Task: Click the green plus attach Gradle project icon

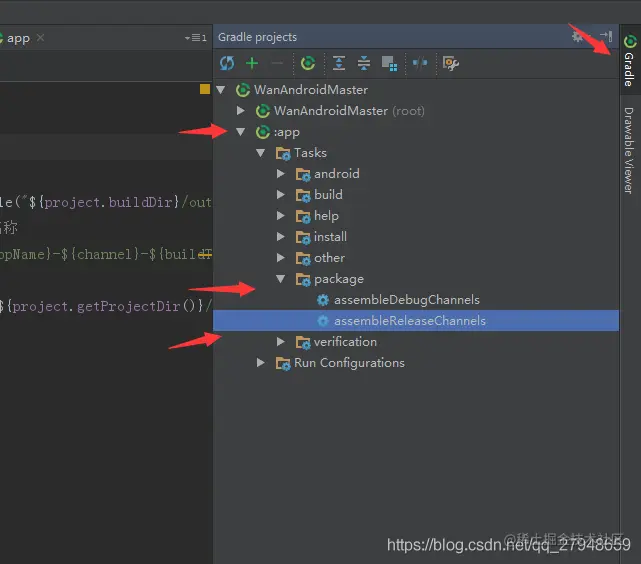Action: [252, 63]
